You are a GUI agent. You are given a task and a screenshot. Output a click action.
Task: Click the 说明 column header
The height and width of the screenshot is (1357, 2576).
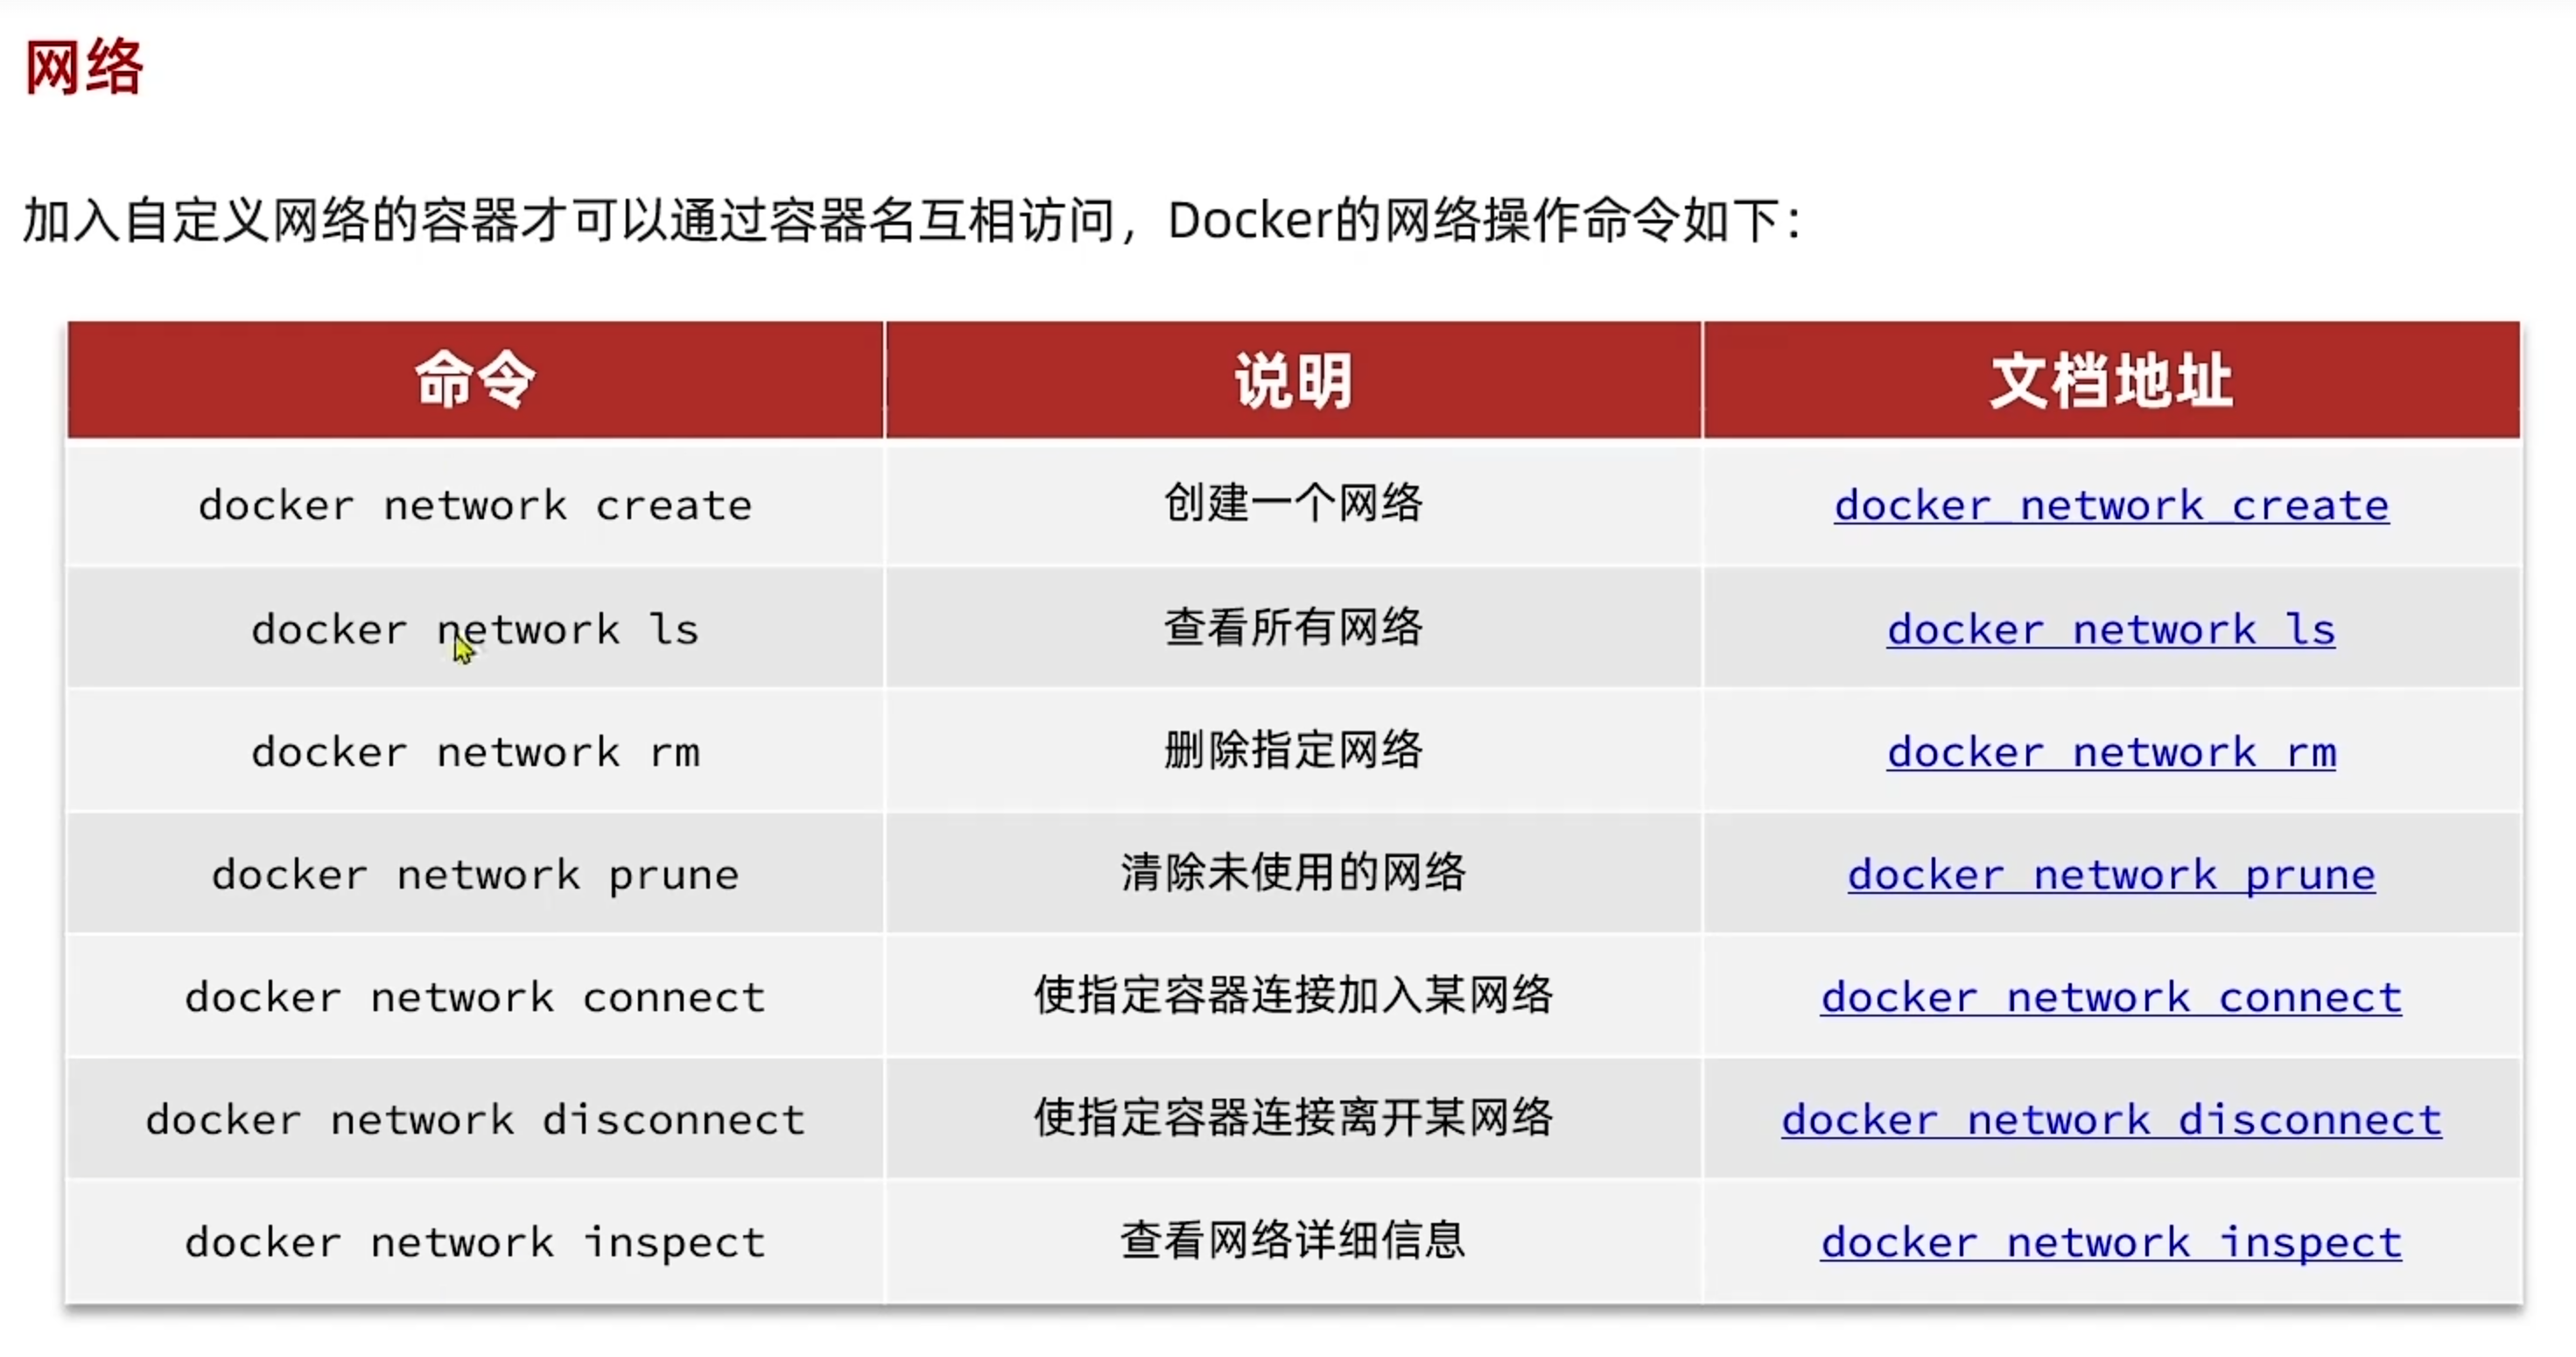click(x=1293, y=380)
